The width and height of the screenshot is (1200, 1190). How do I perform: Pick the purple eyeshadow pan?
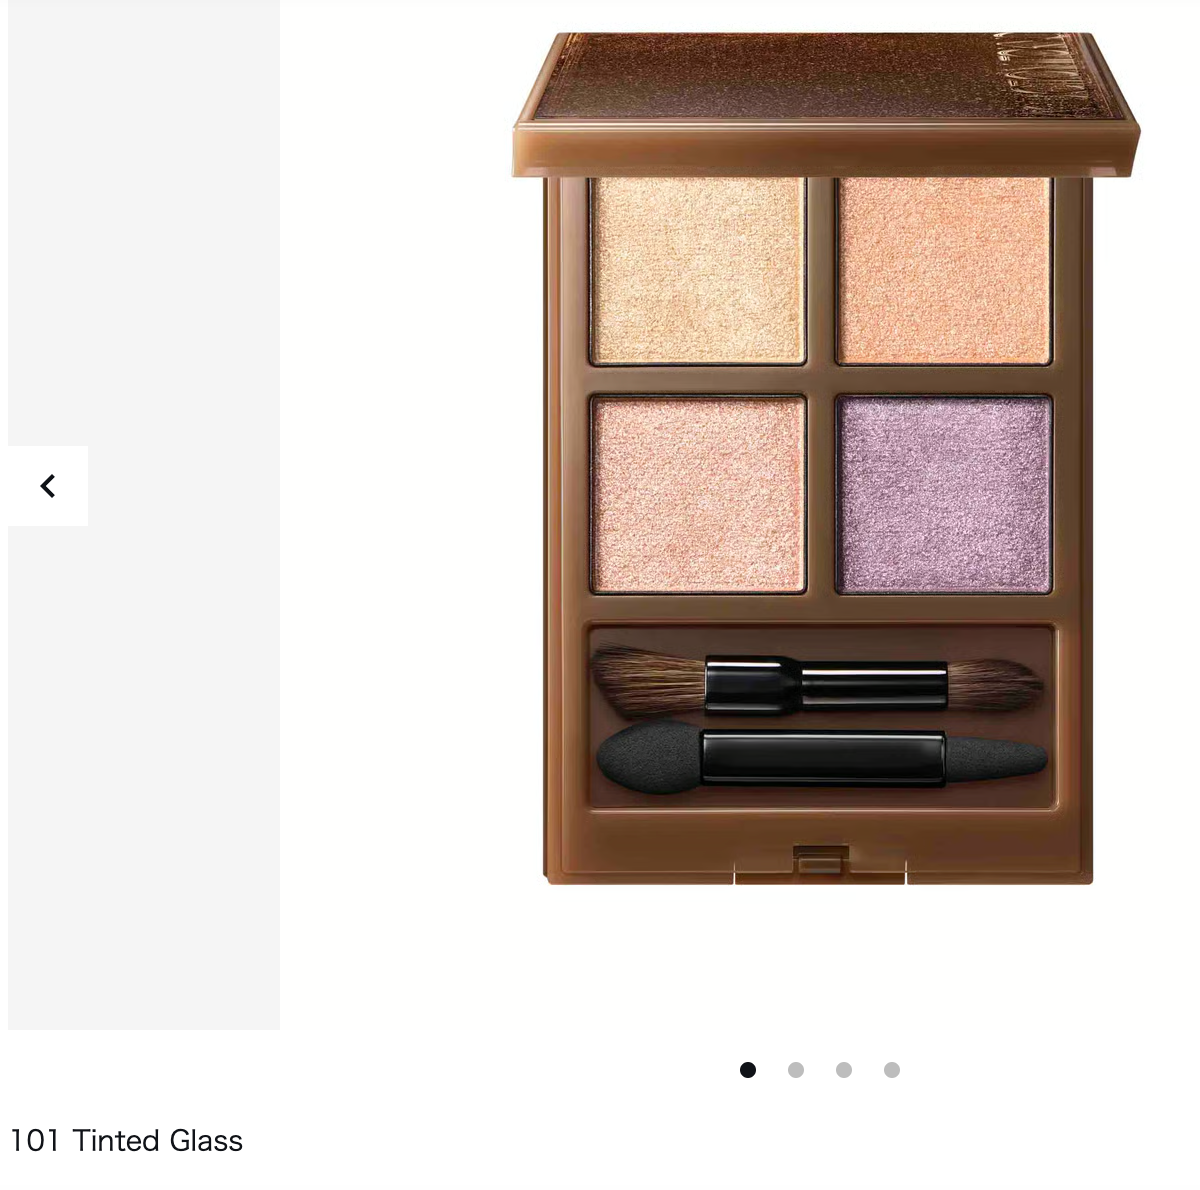[x=943, y=494]
